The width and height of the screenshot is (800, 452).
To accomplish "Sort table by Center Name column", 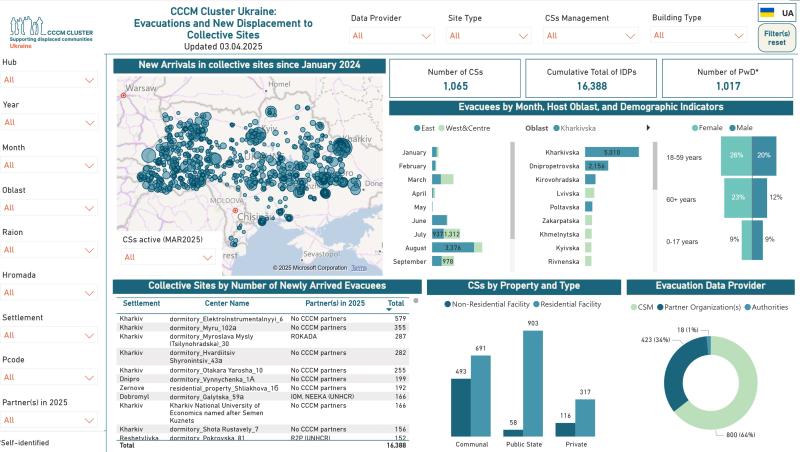I will point(227,303).
